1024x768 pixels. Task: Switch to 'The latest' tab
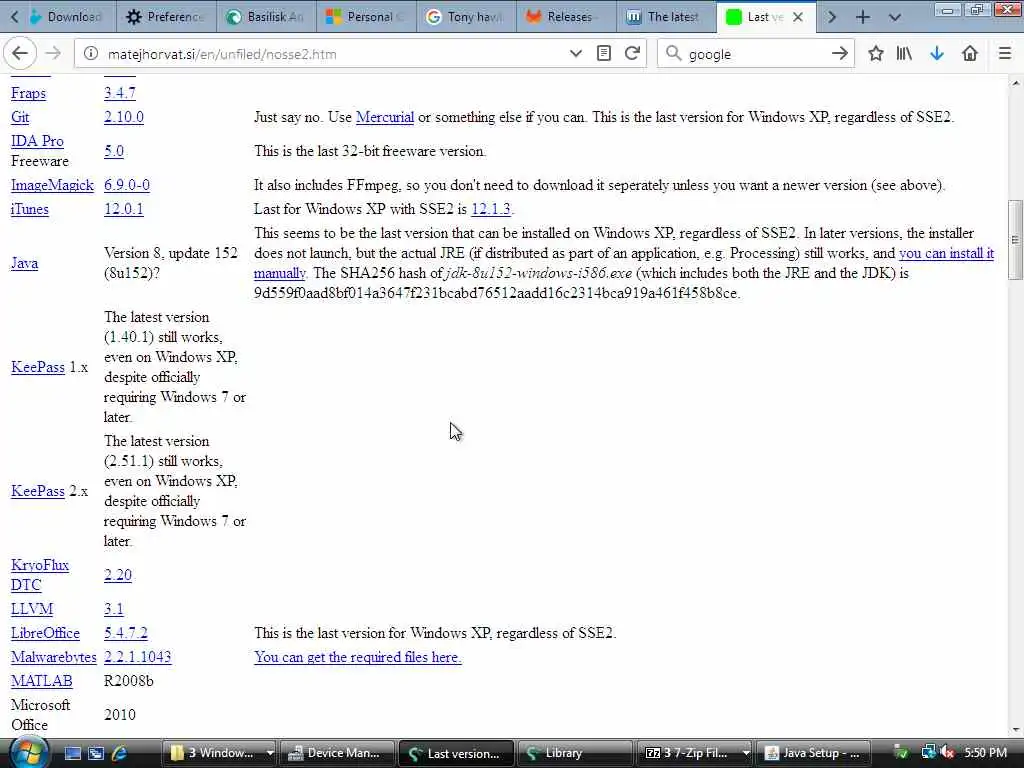pyautogui.click(x=666, y=17)
